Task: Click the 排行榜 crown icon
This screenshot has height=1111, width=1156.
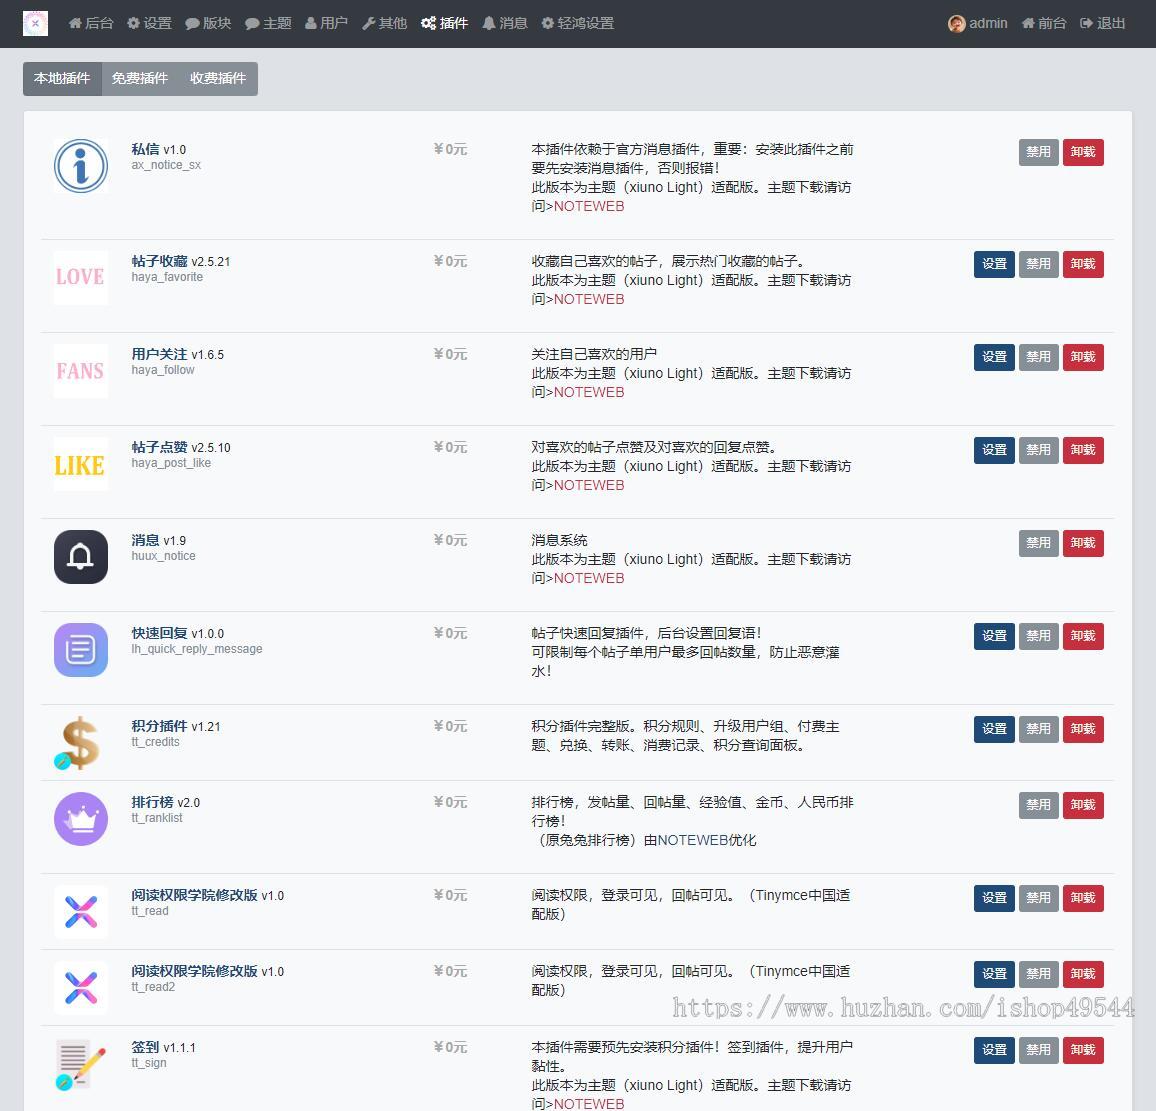Action: click(80, 819)
